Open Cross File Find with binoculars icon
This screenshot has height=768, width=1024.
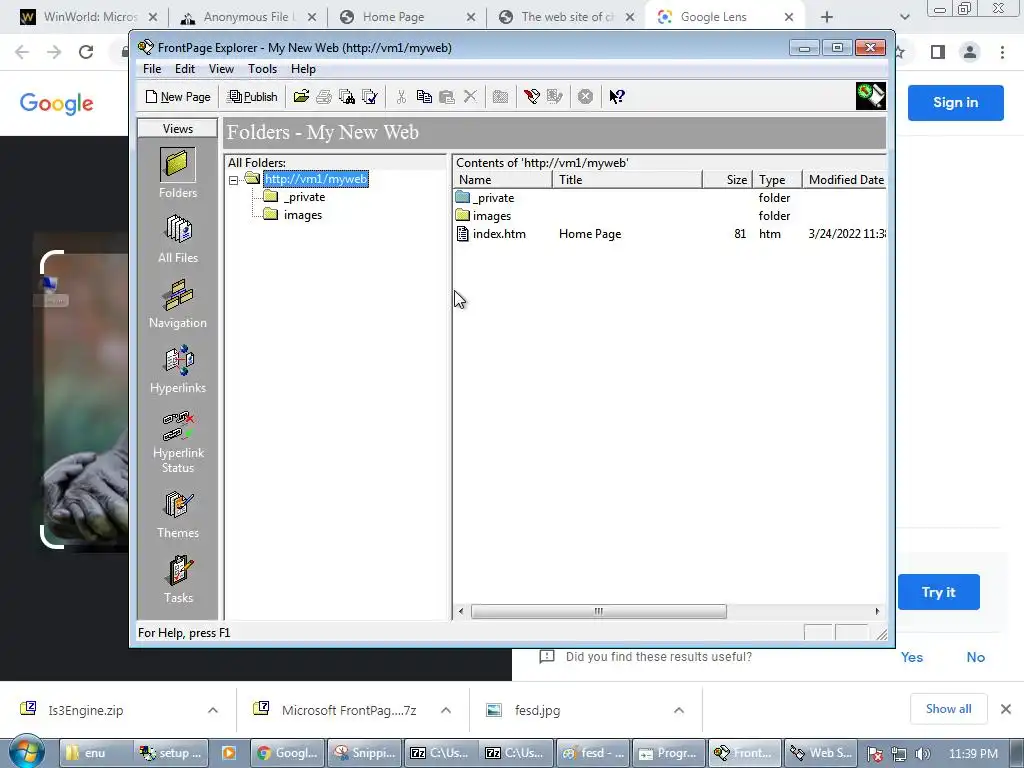pos(347,97)
